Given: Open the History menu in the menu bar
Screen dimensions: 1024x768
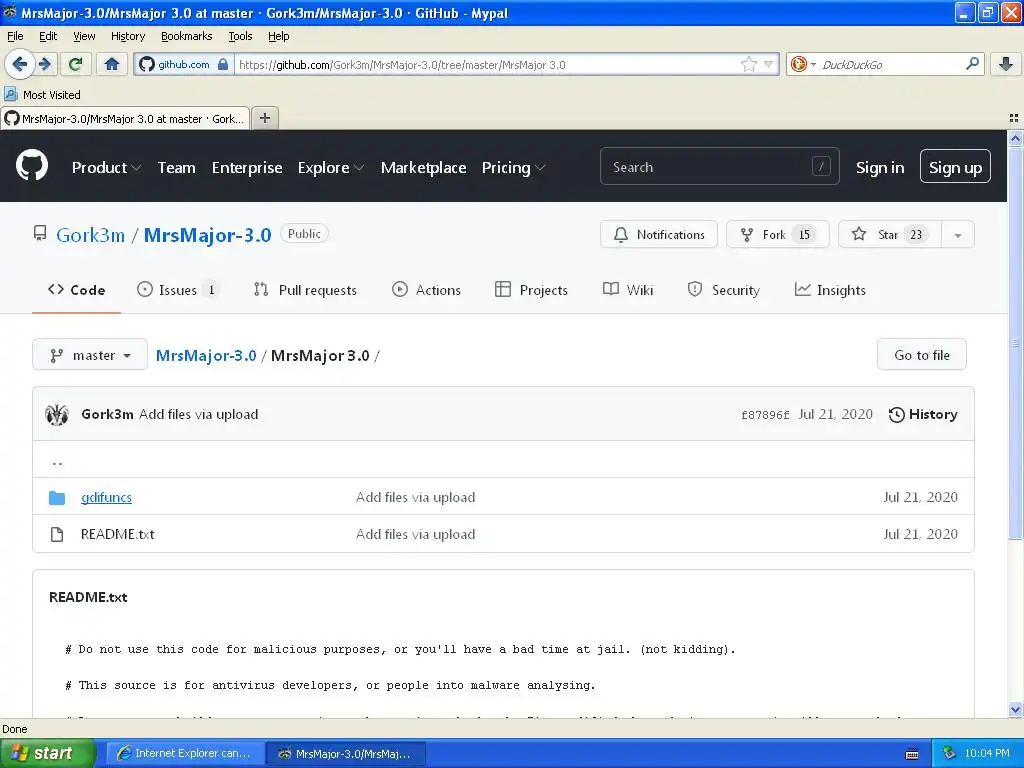Looking at the screenshot, I should pyautogui.click(x=128, y=36).
